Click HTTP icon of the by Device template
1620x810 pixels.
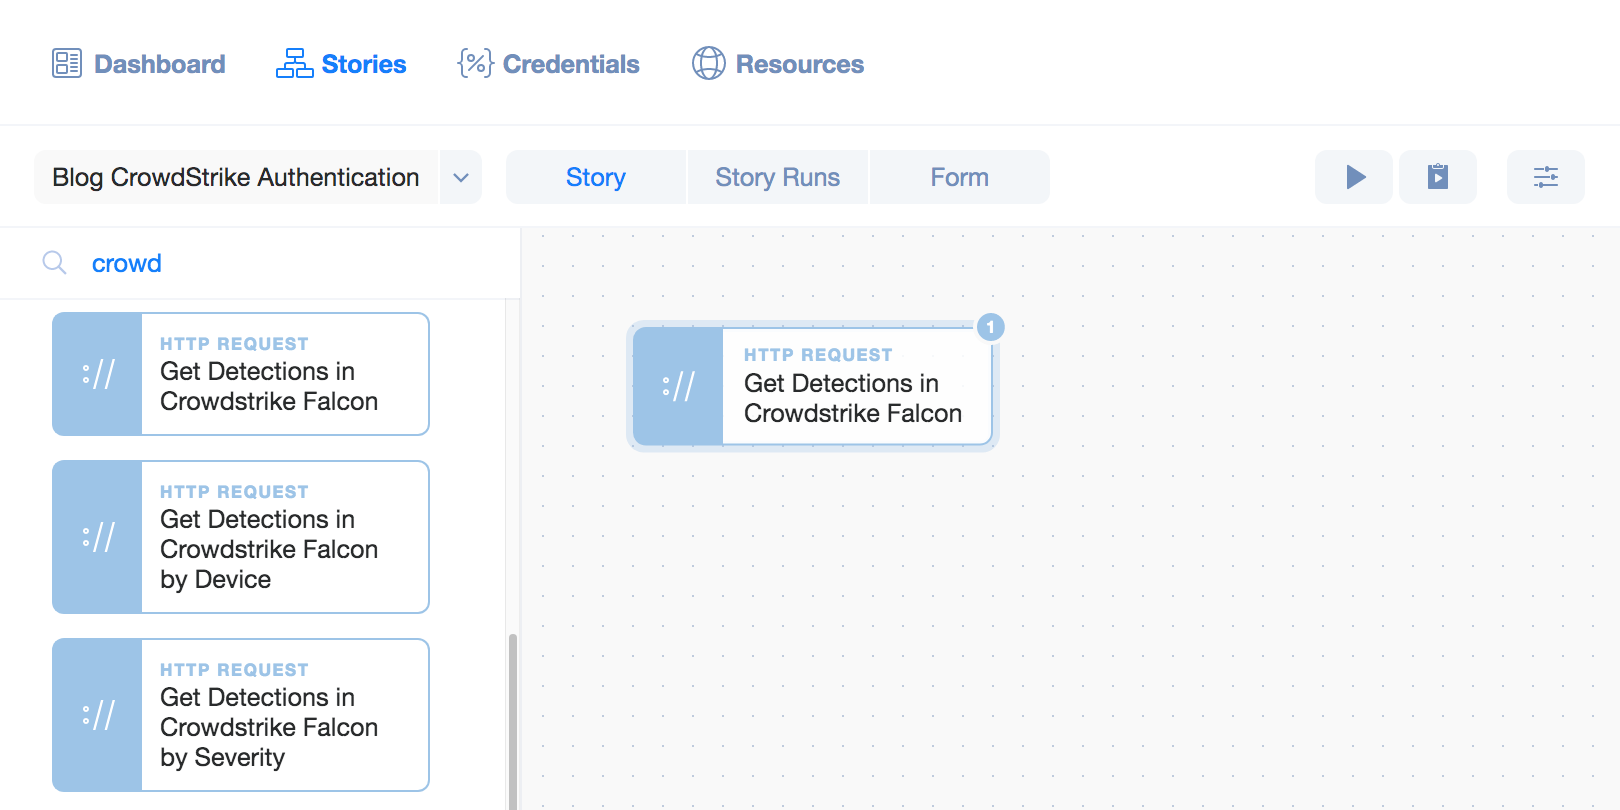(x=97, y=537)
